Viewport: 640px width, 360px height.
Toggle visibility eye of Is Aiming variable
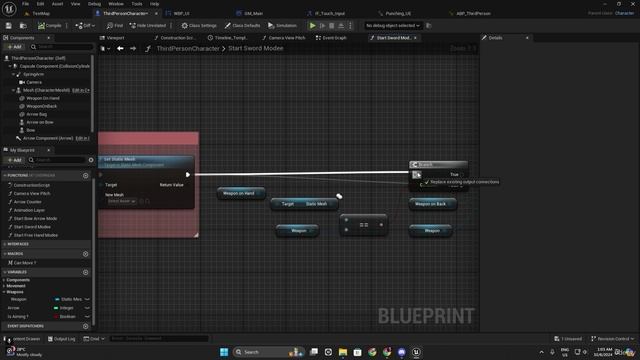tap(87, 316)
